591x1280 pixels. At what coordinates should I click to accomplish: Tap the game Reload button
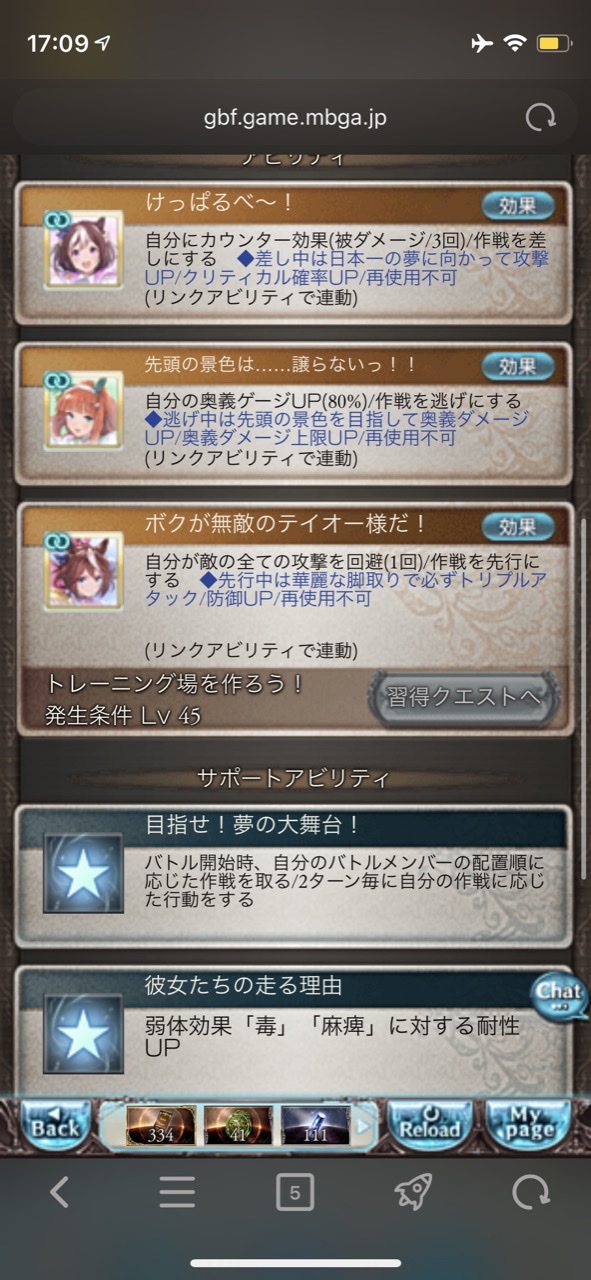coord(431,1124)
